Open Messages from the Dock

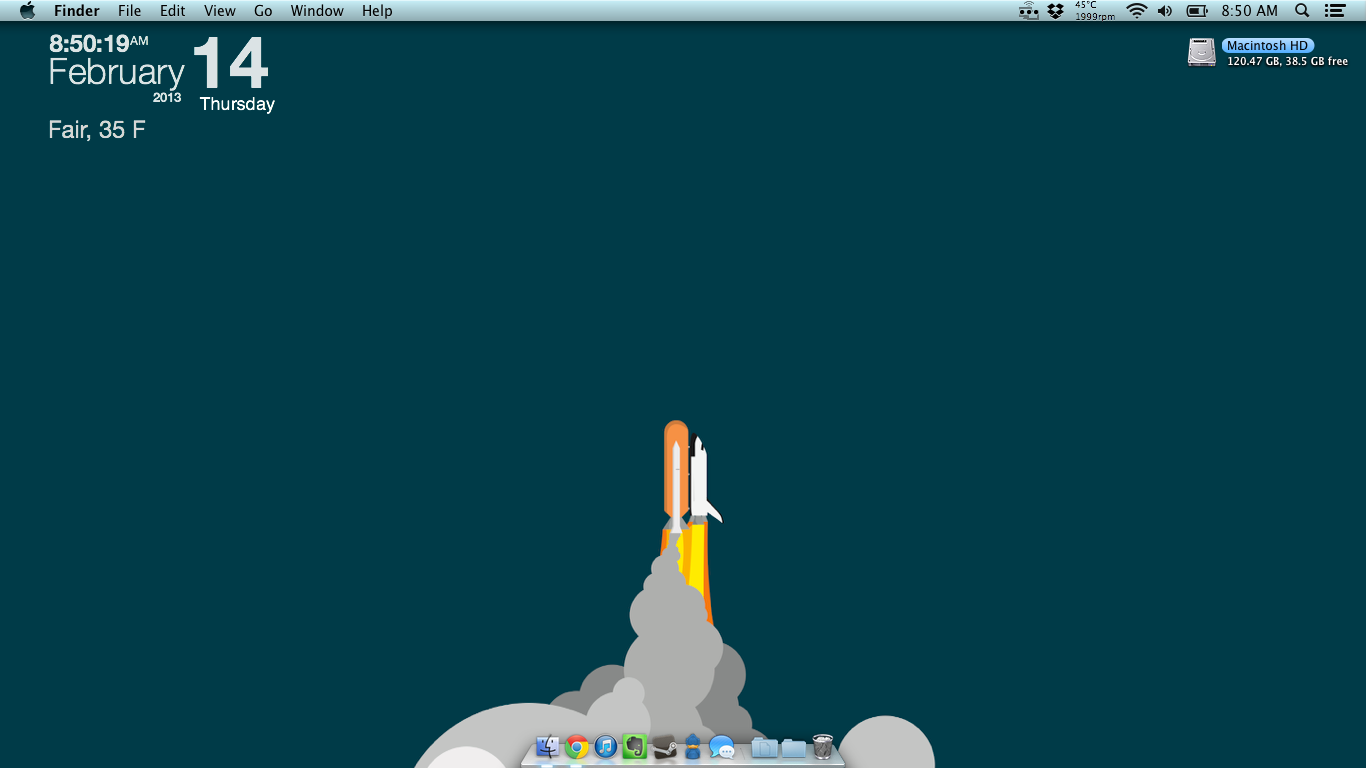pos(722,747)
